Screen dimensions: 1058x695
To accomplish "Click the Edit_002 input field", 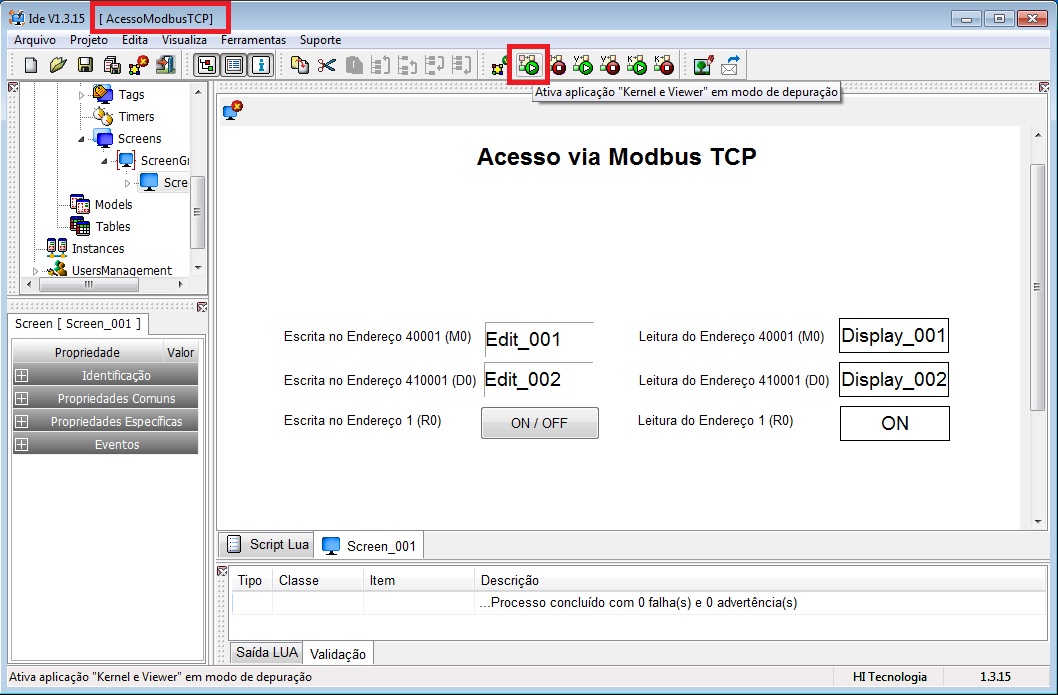I will point(539,379).
